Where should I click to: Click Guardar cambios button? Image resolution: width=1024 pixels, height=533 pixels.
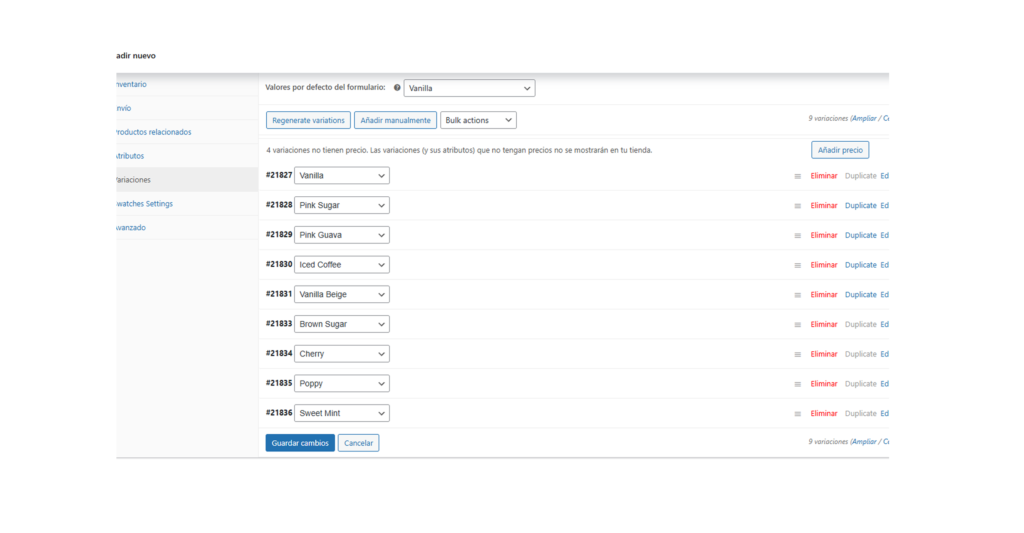tap(300, 443)
